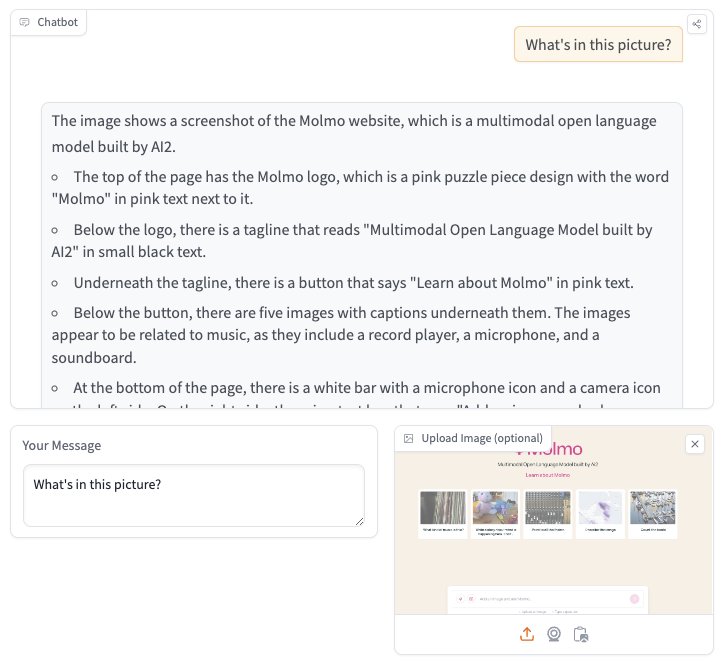Click the share conversation icon
Image resolution: width=723 pixels, height=670 pixels.
697,24
